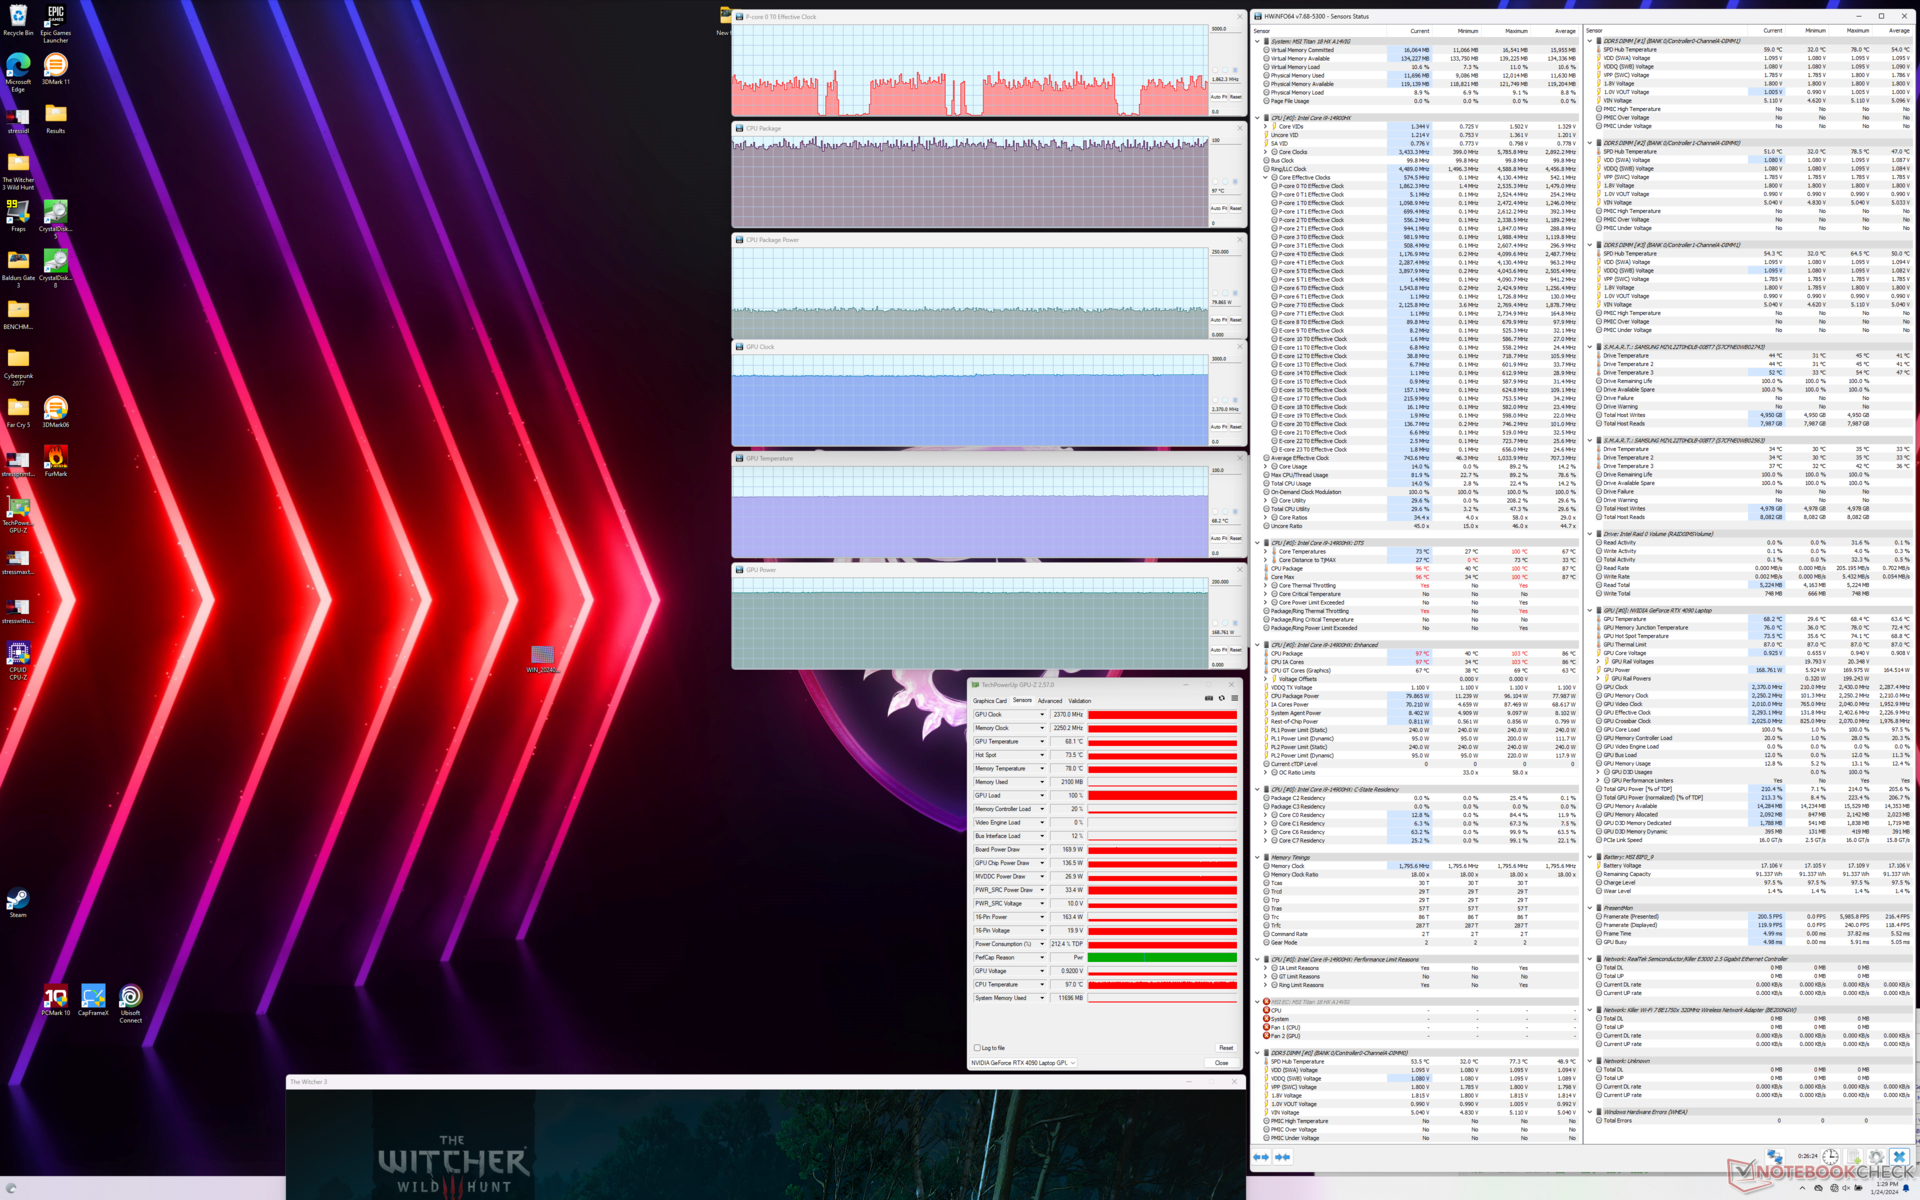Switch to Graphics Card tab

(x=989, y=700)
